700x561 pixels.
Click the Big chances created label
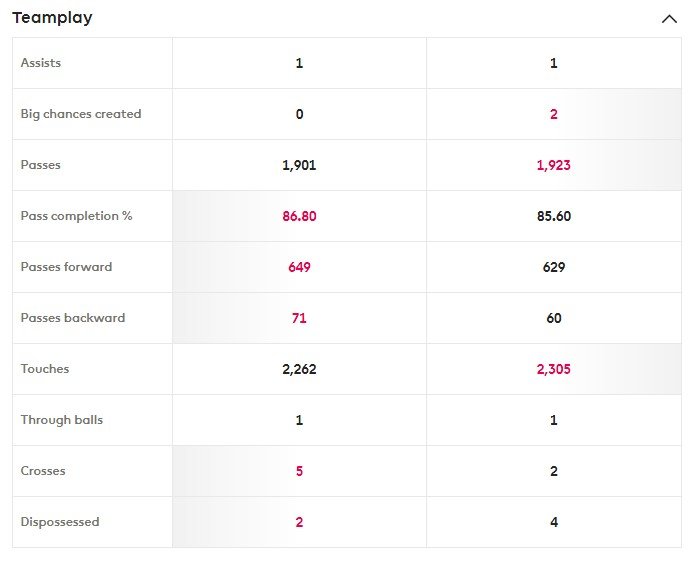pyautogui.click(x=81, y=114)
